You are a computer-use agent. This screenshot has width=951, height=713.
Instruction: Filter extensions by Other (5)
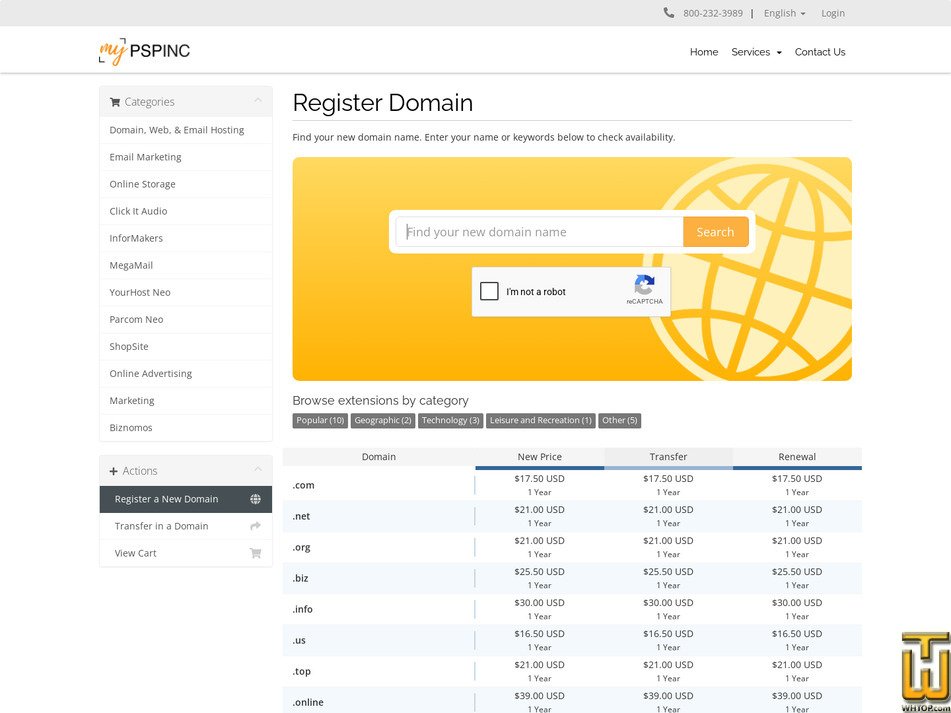point(620,420)
